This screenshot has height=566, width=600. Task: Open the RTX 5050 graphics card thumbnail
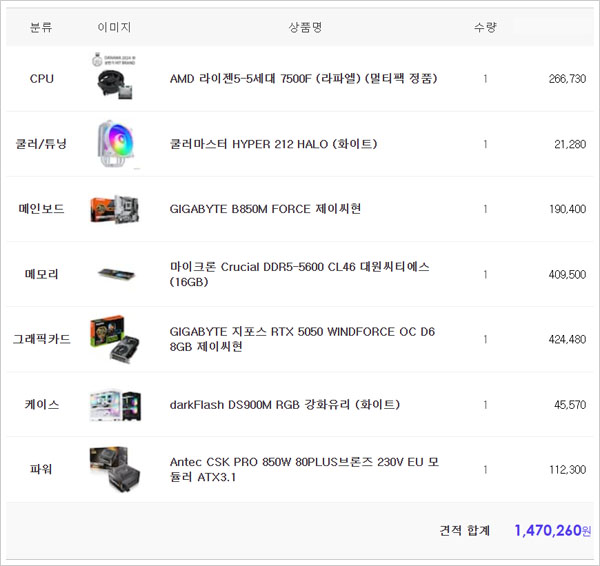click(114, 338)
